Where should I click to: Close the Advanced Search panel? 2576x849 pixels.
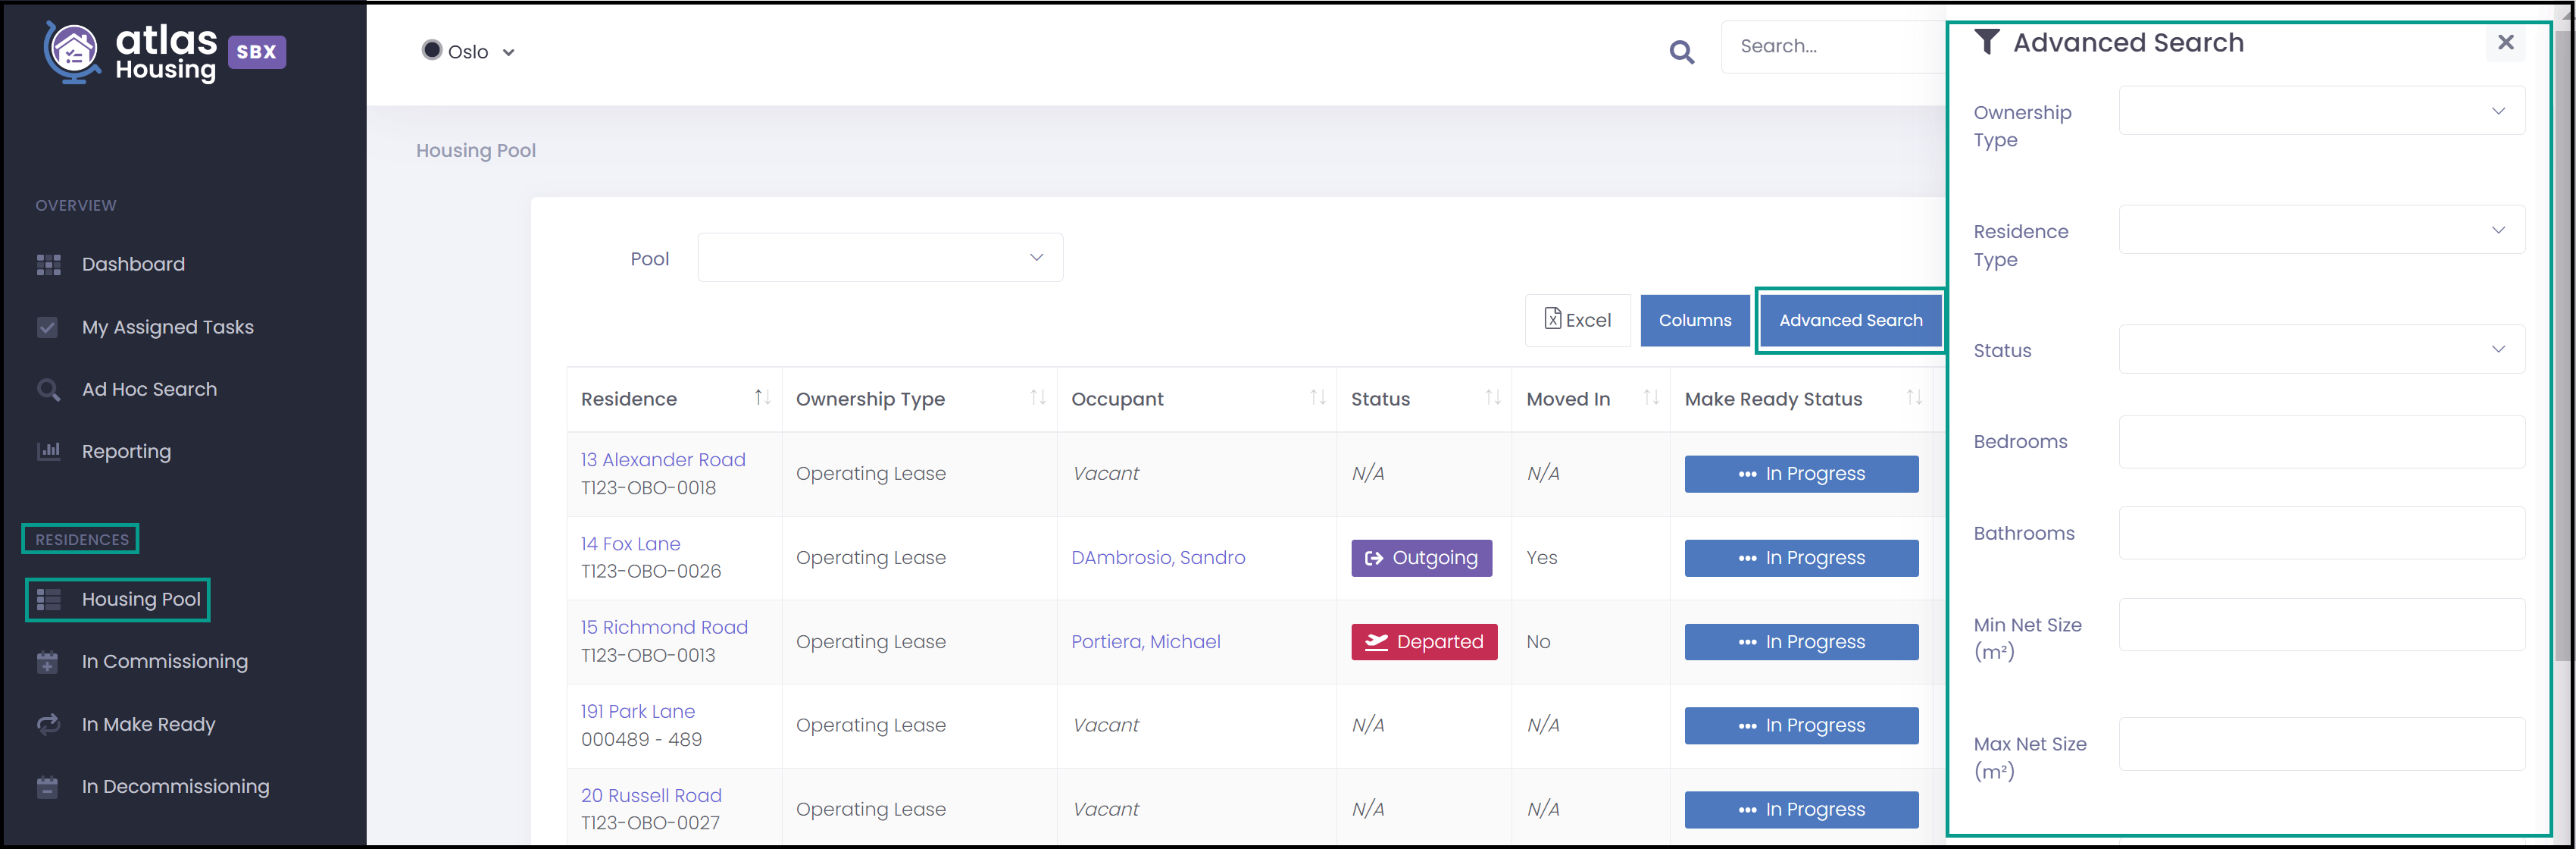pyautogui.click(x=2505, y=42)
